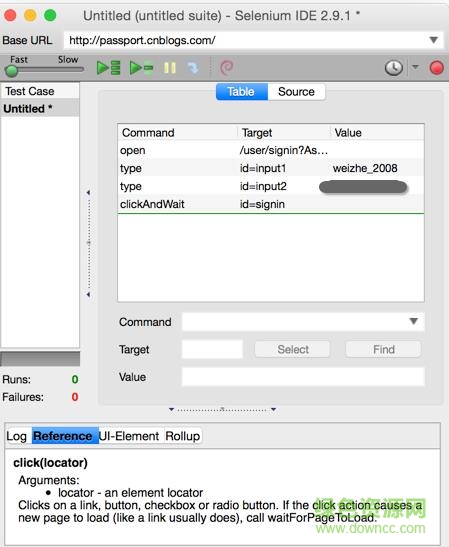Play entire test suite
The width and height of the screenshot is (449, 547).
pyautogui.click(x=108, y=68)
